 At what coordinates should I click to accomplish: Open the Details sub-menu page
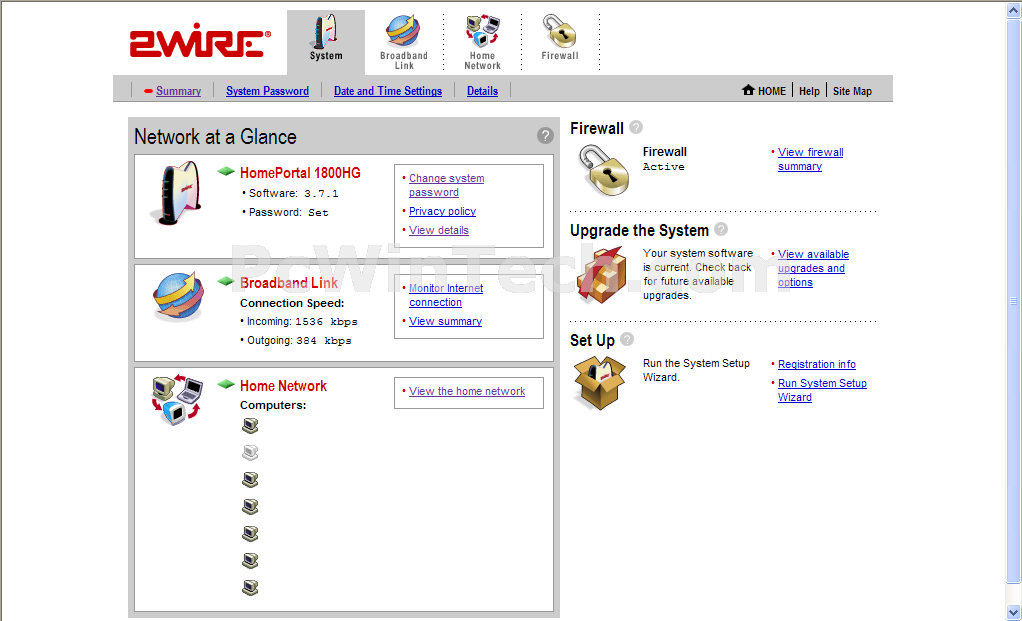(x=482, y=91)
